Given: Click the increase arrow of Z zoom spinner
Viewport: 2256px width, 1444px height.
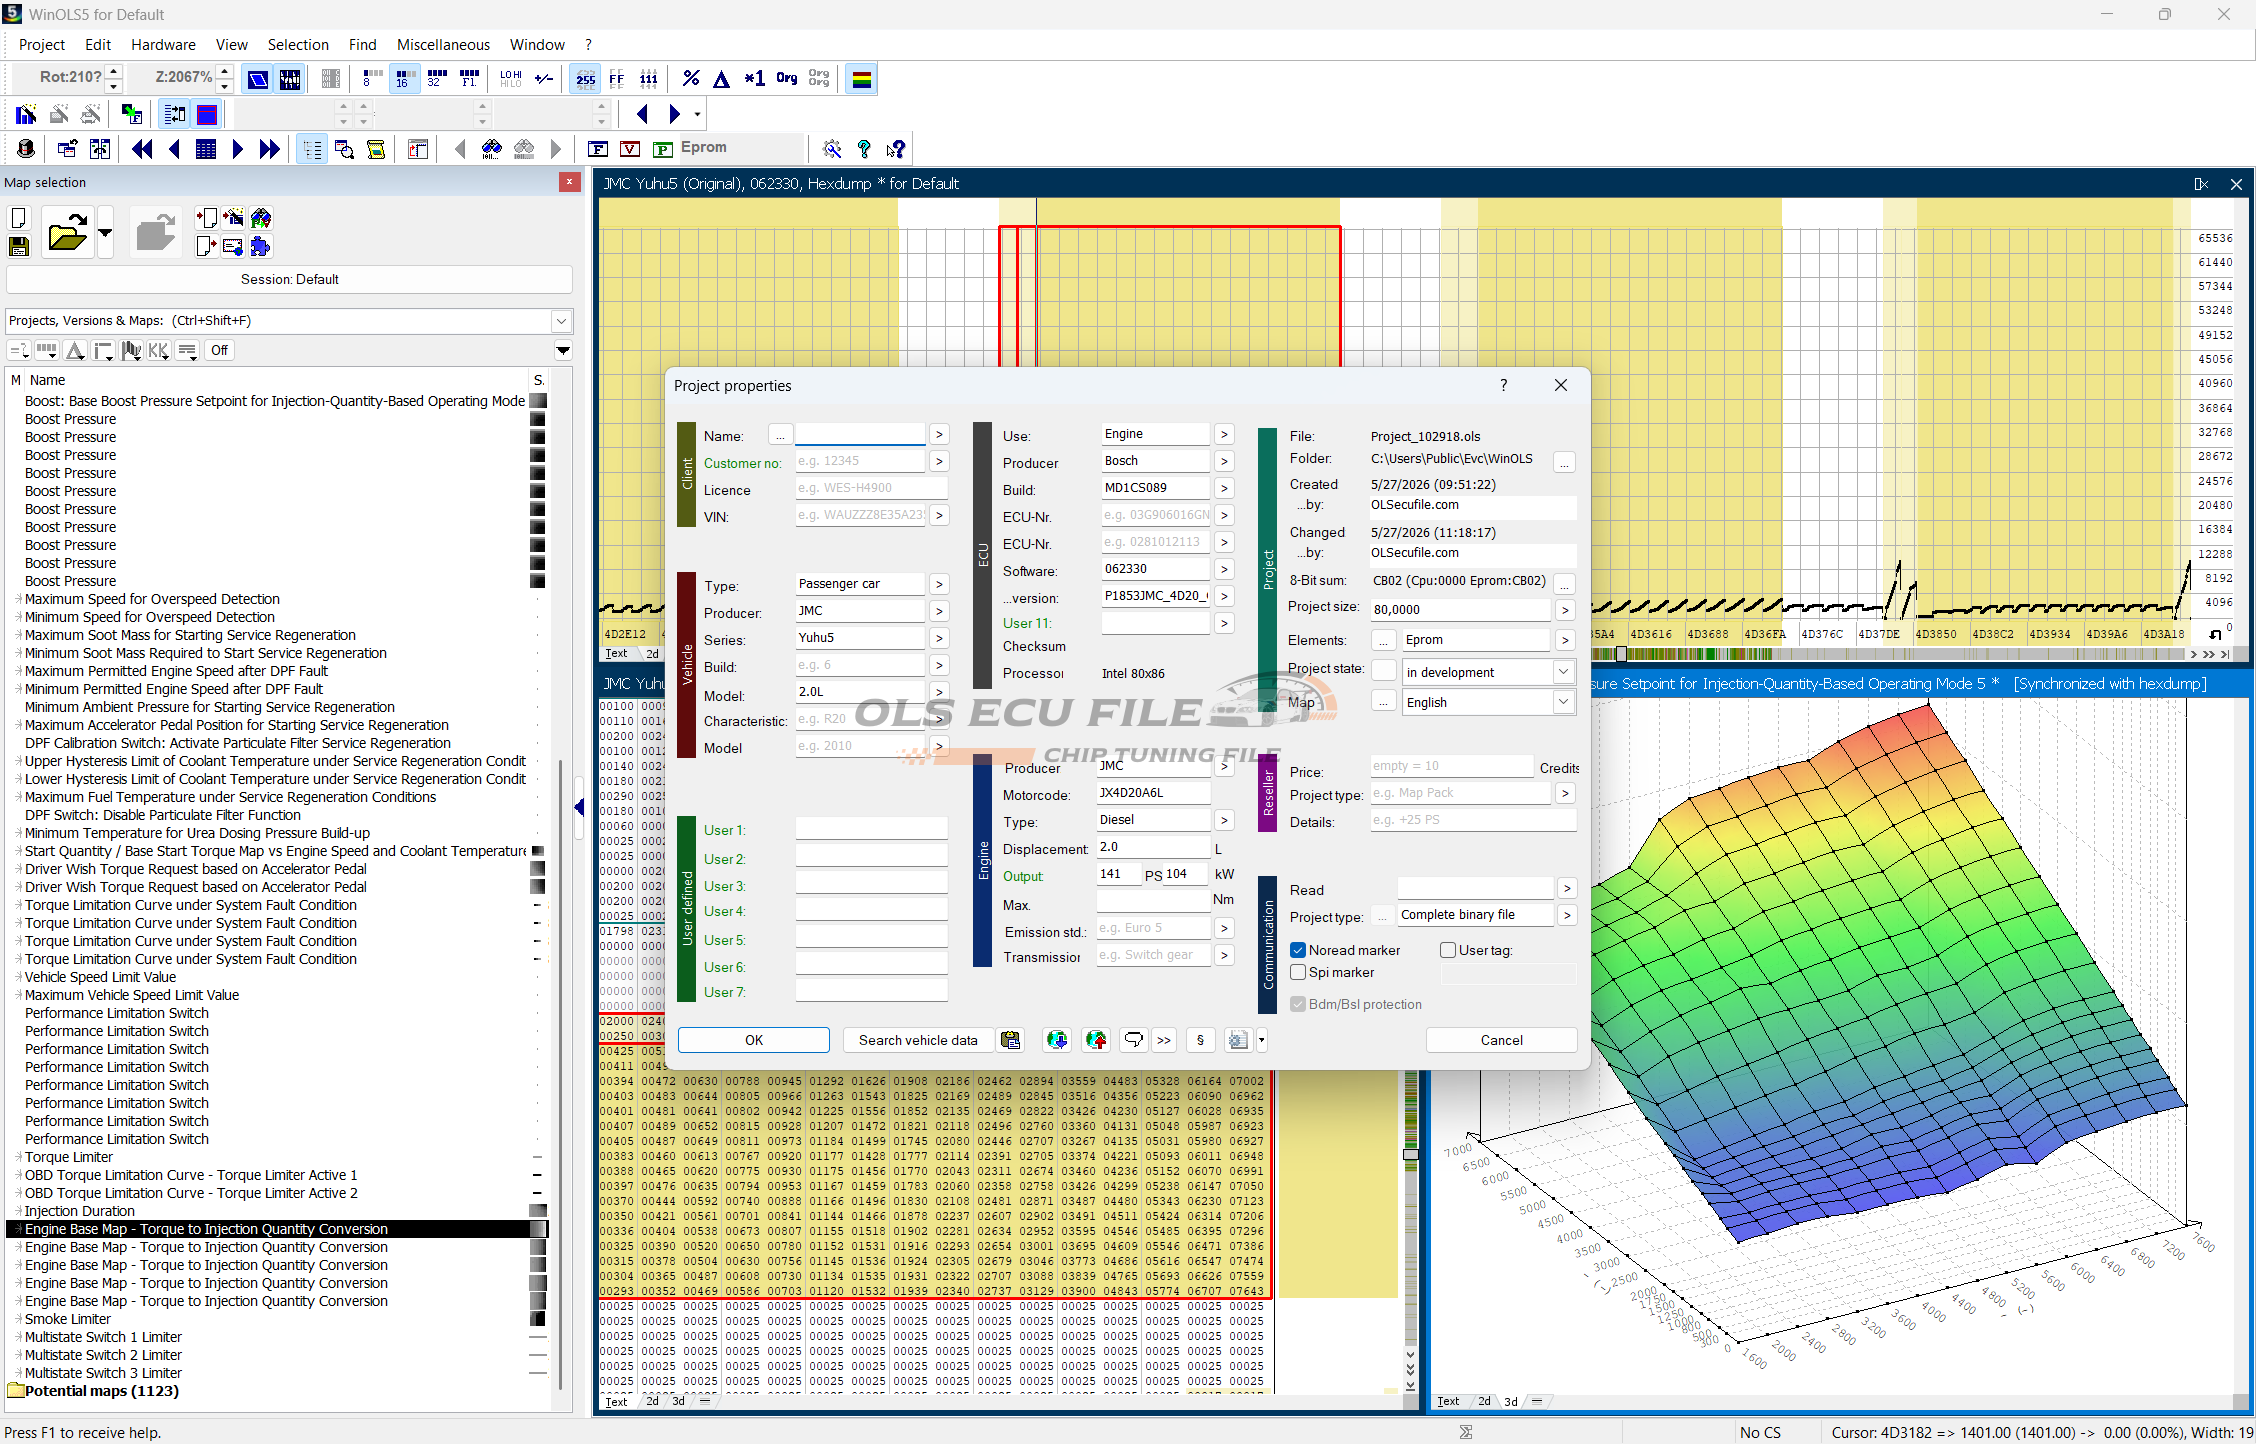Looking at the screenshot, I should (x=225, y=71).
